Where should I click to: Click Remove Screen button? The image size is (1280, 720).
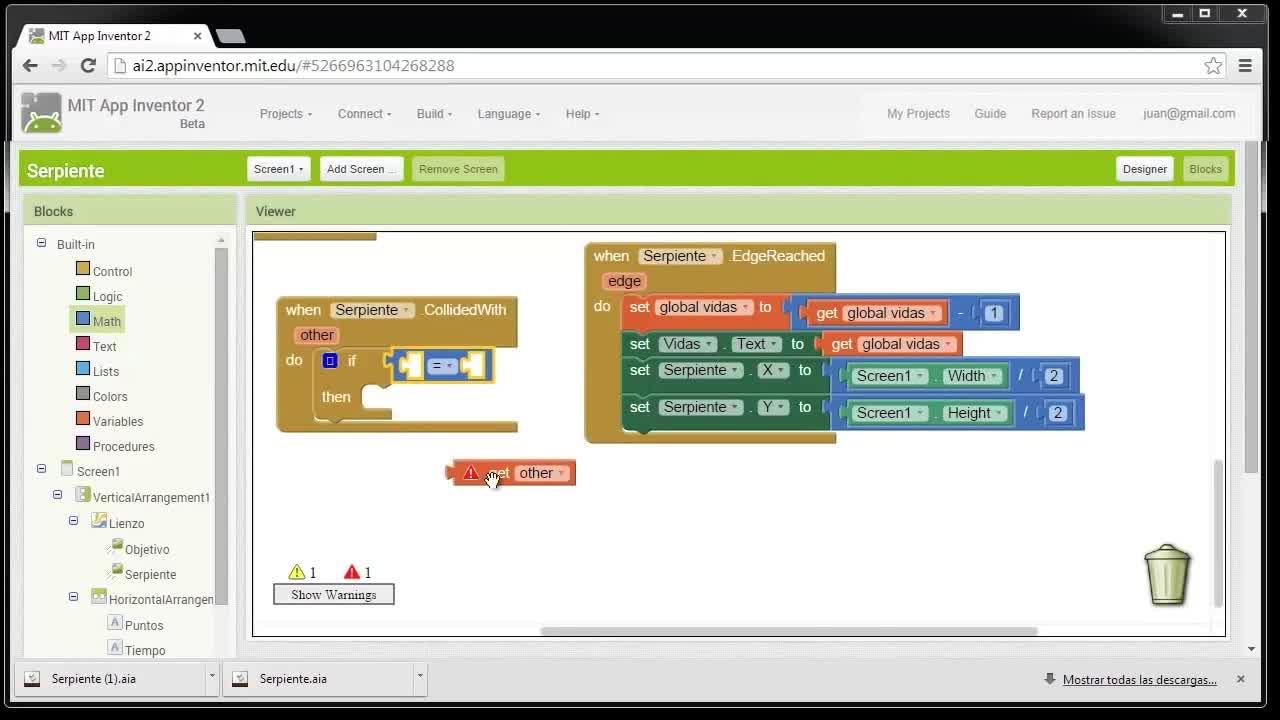458,169
